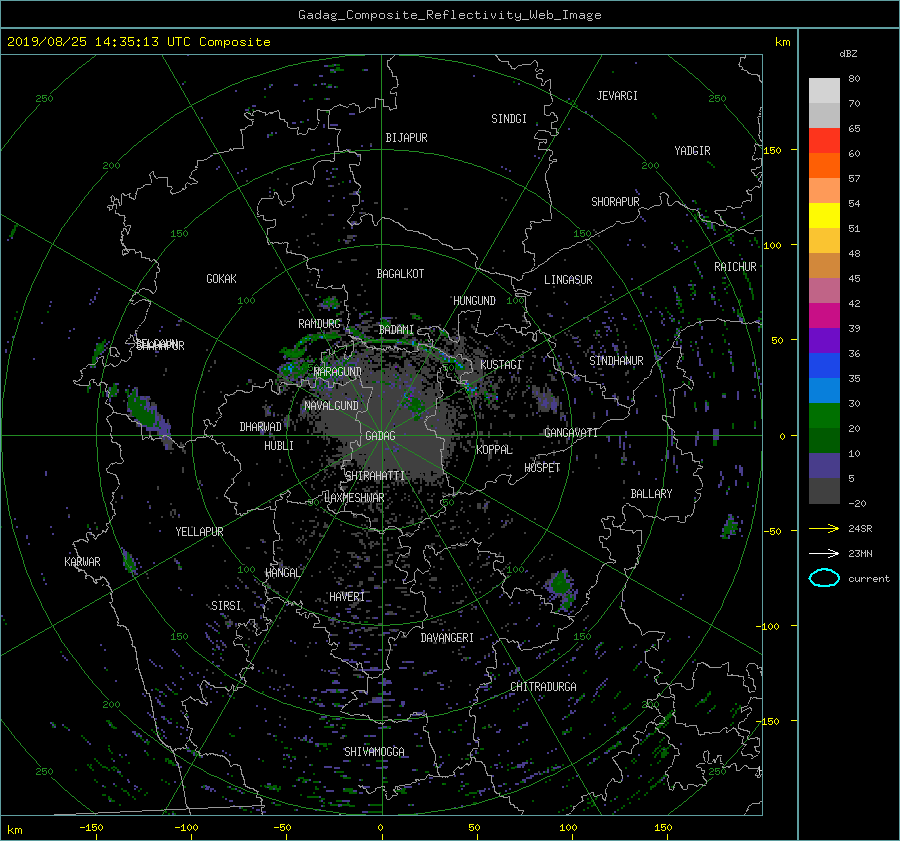Choose the LAXMESHWAR city label
The image size is (900, 841).
pos(354,498)
